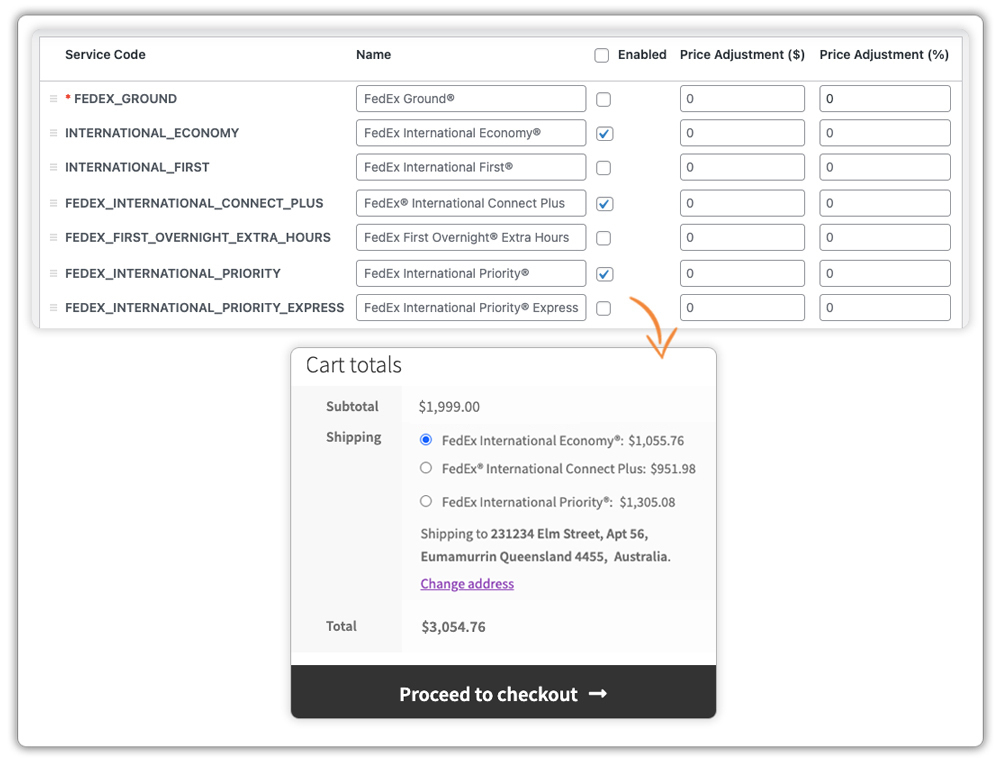The image size is (1000, 761).
Task: Click the Price Adjustment (%) header
Action: pyautogui.click(x=884, y=55)
